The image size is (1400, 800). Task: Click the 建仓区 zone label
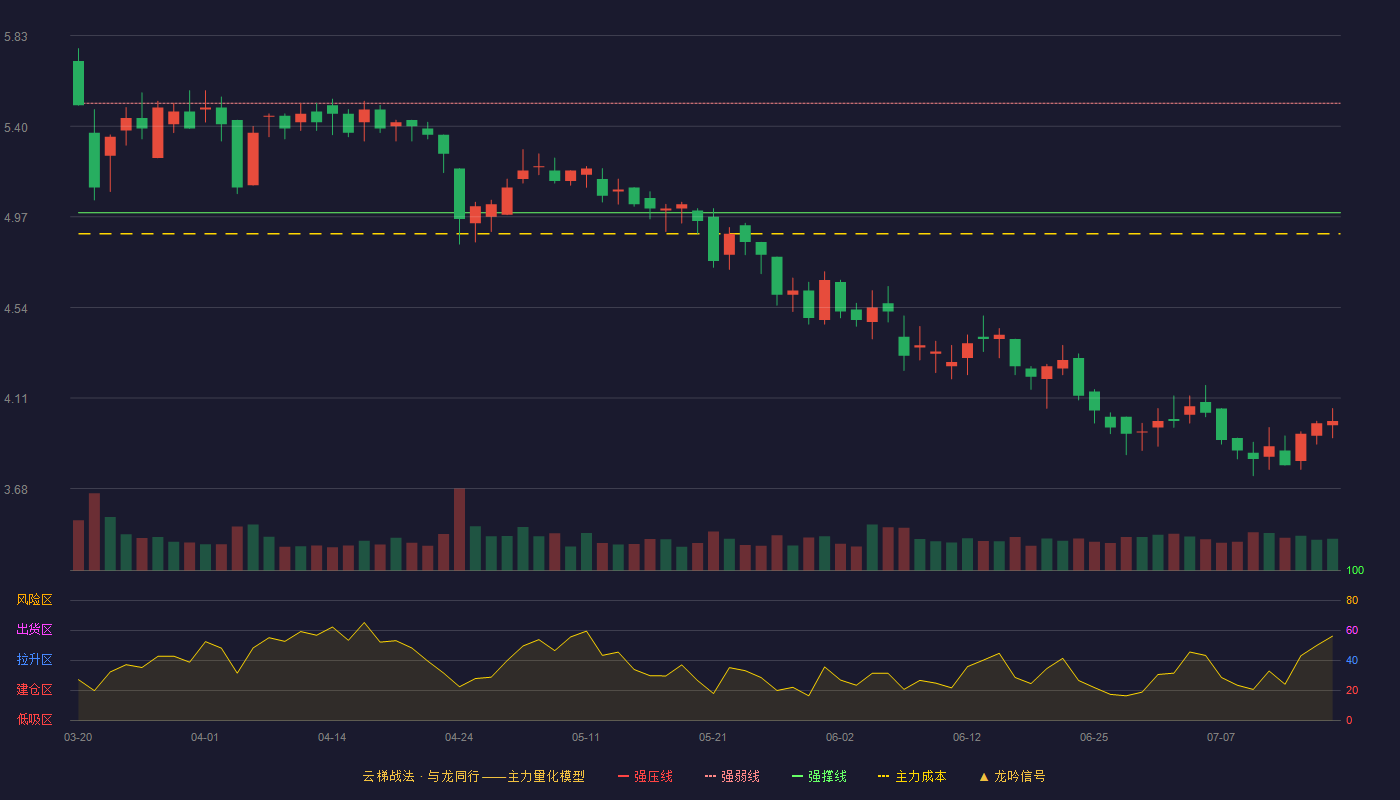(34, 690)
